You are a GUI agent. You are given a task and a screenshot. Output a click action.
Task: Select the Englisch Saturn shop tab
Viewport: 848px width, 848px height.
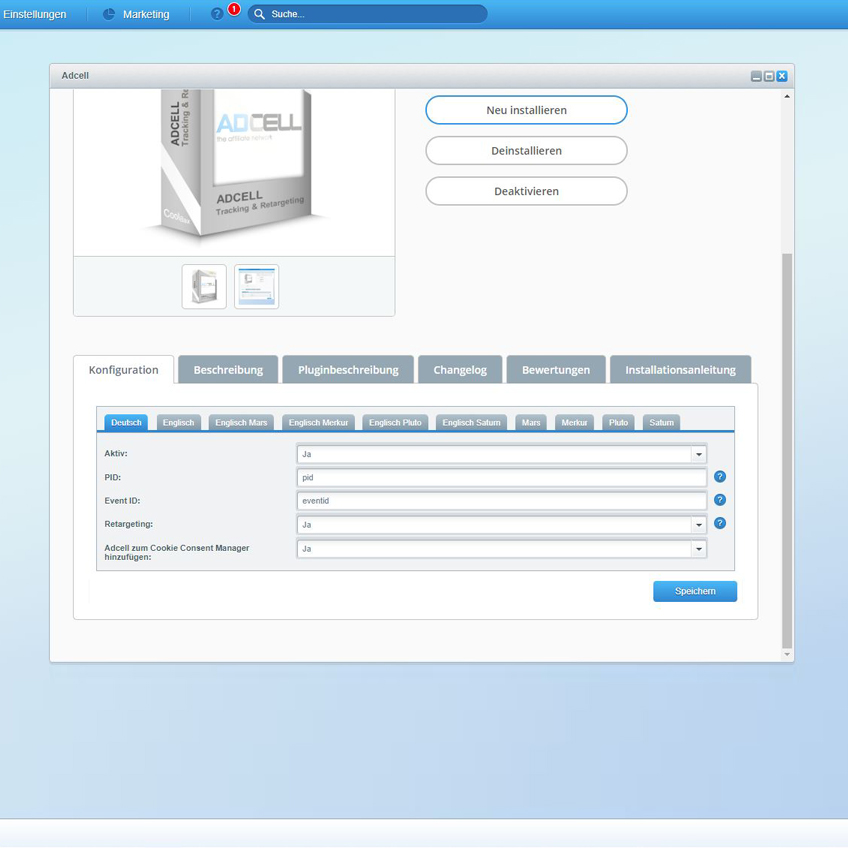[x=472, y=422]
